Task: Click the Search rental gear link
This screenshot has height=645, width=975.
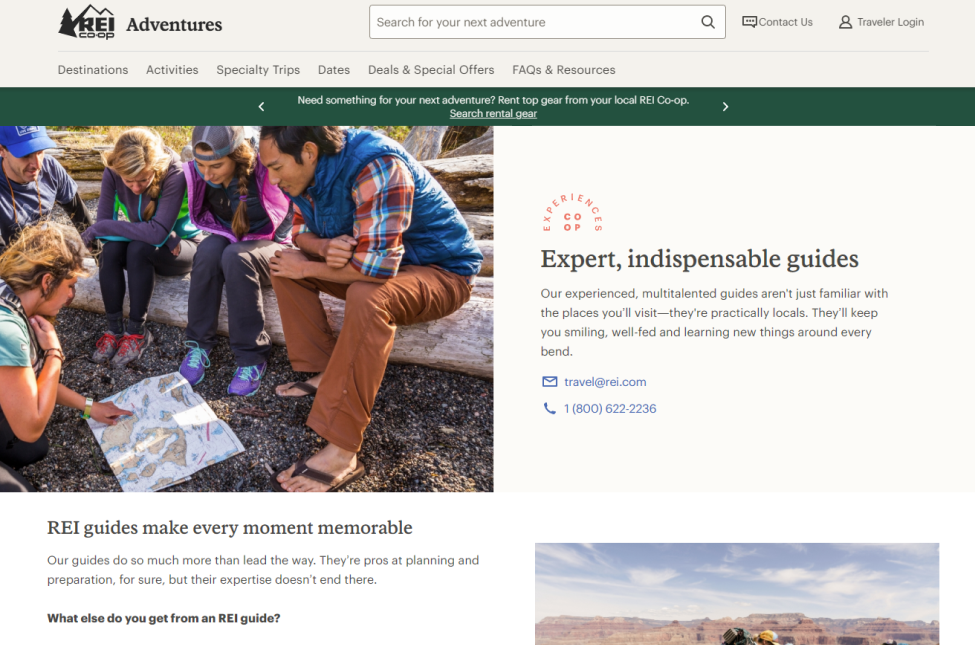Action: [x=493, y=113]
